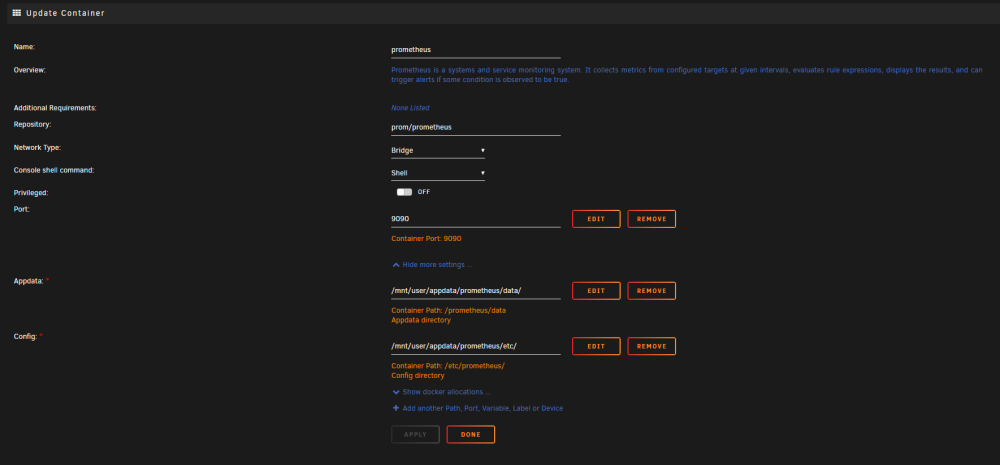The height and width of the screenshot is (465, 1000).
Task: Click the 'Update Container' heading text
Action: [x=65, y=13]
